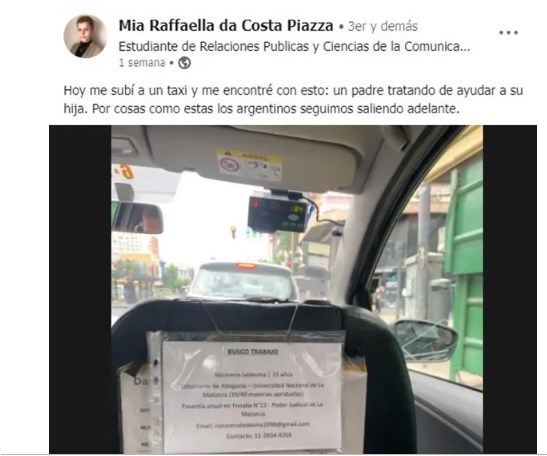Click the yellow traffic light seen through the windshield

[233, 231]
